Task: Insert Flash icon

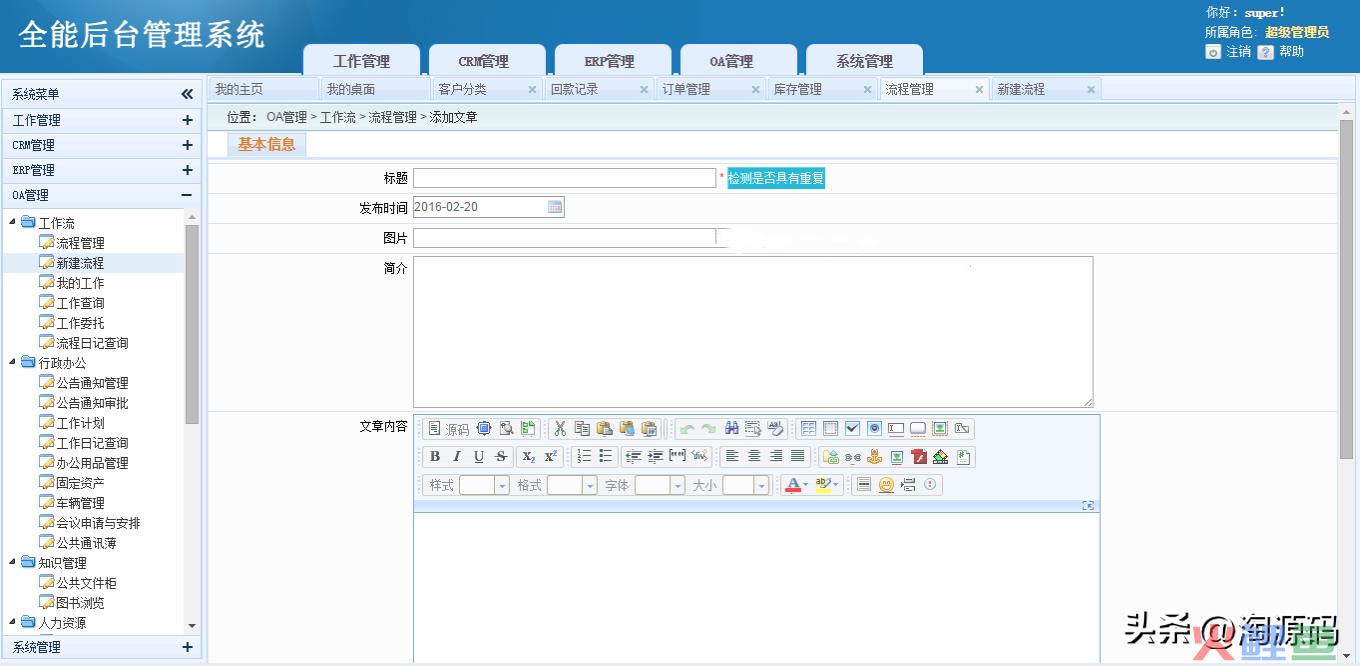Action: 919,457
